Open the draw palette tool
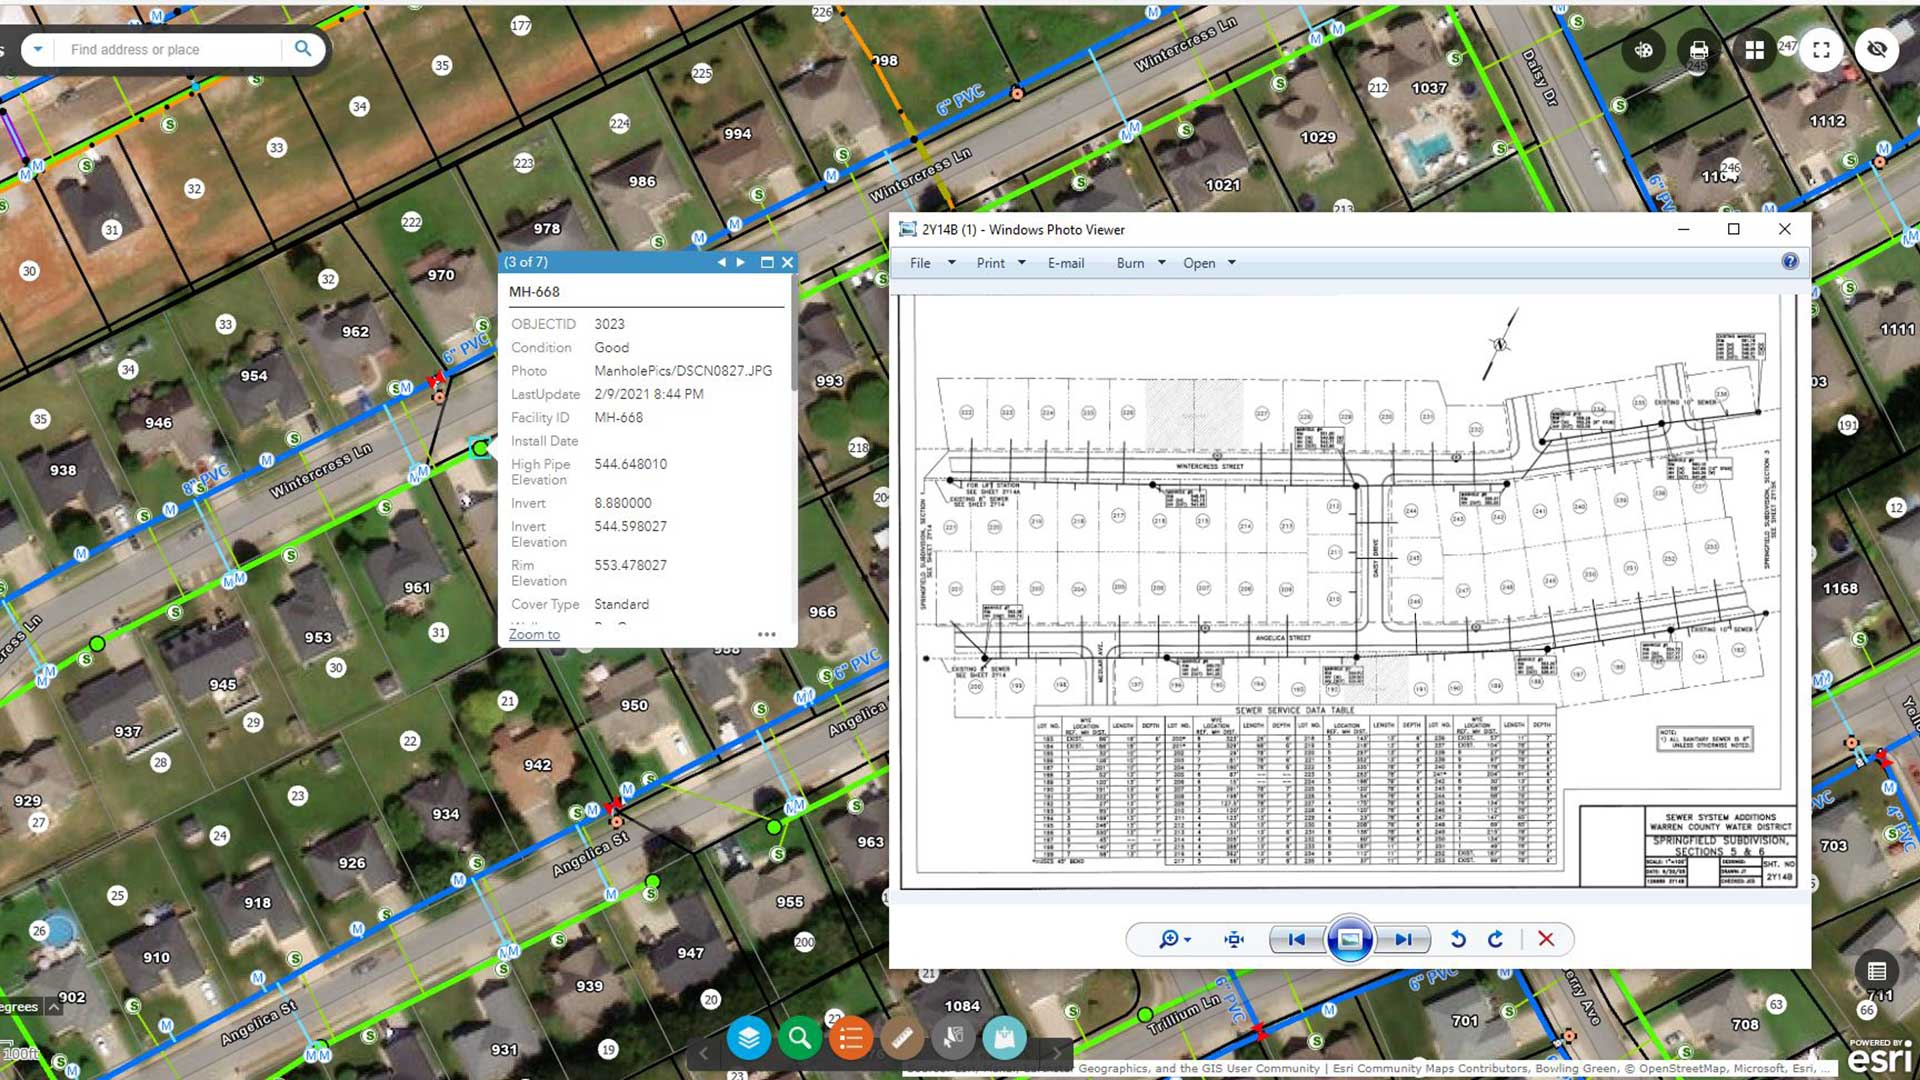 coord(1643,50)
